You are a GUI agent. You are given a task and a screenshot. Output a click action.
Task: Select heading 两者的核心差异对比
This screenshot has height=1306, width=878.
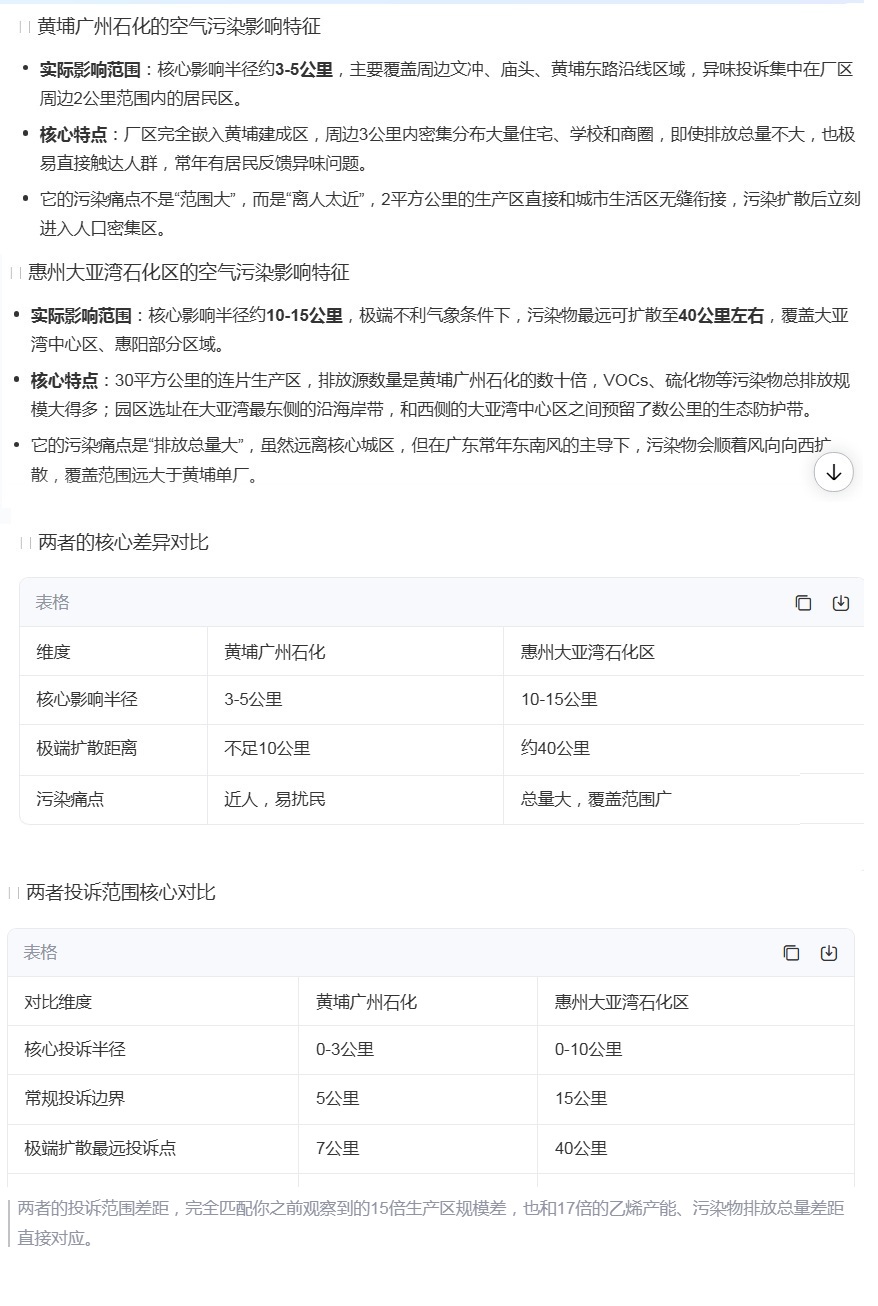[124, 543]
